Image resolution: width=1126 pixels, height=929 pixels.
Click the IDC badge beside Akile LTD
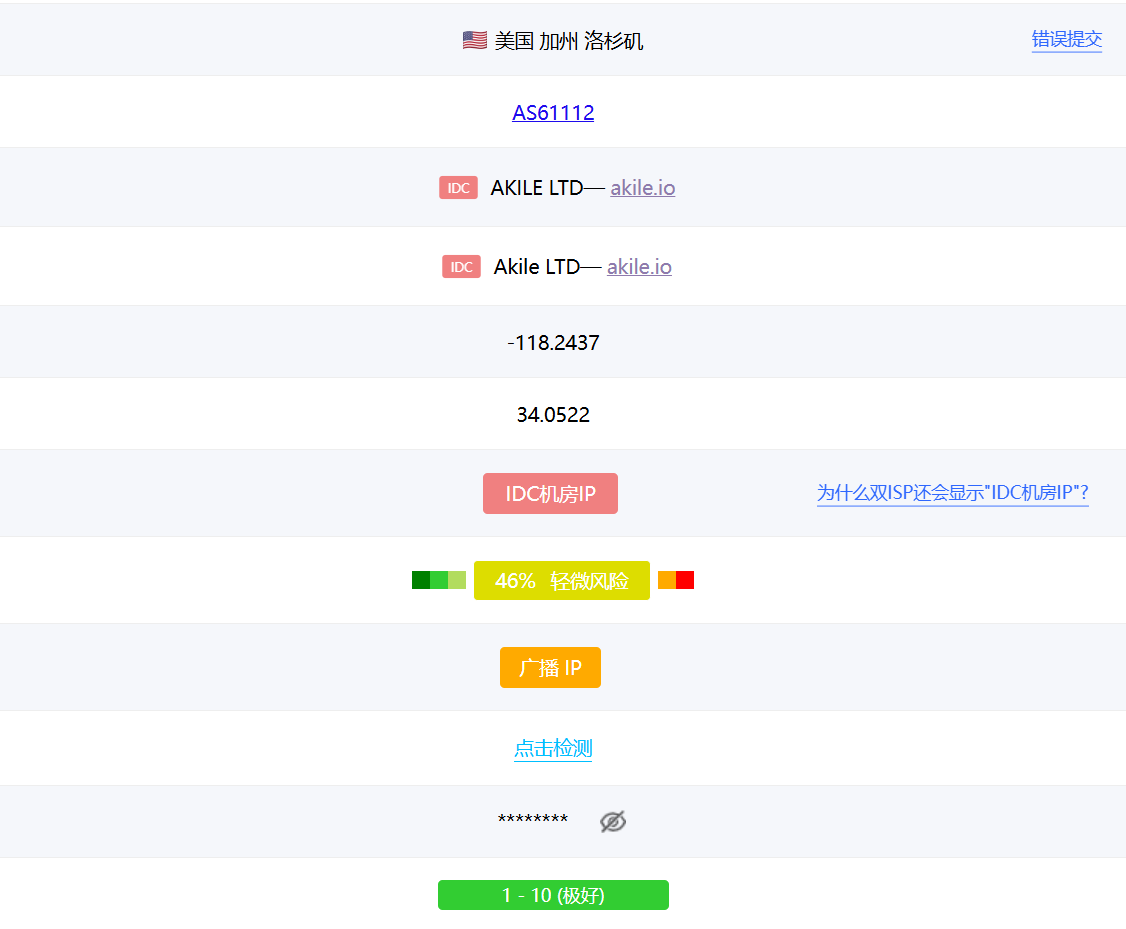pos(461,267)
